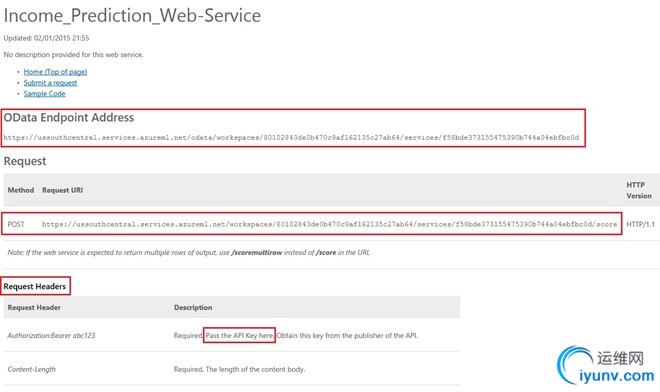Click the HTTP/1.1 version cell
This screenshot has height=392, width=660.
pyautogui.click(x=640, y=224)
